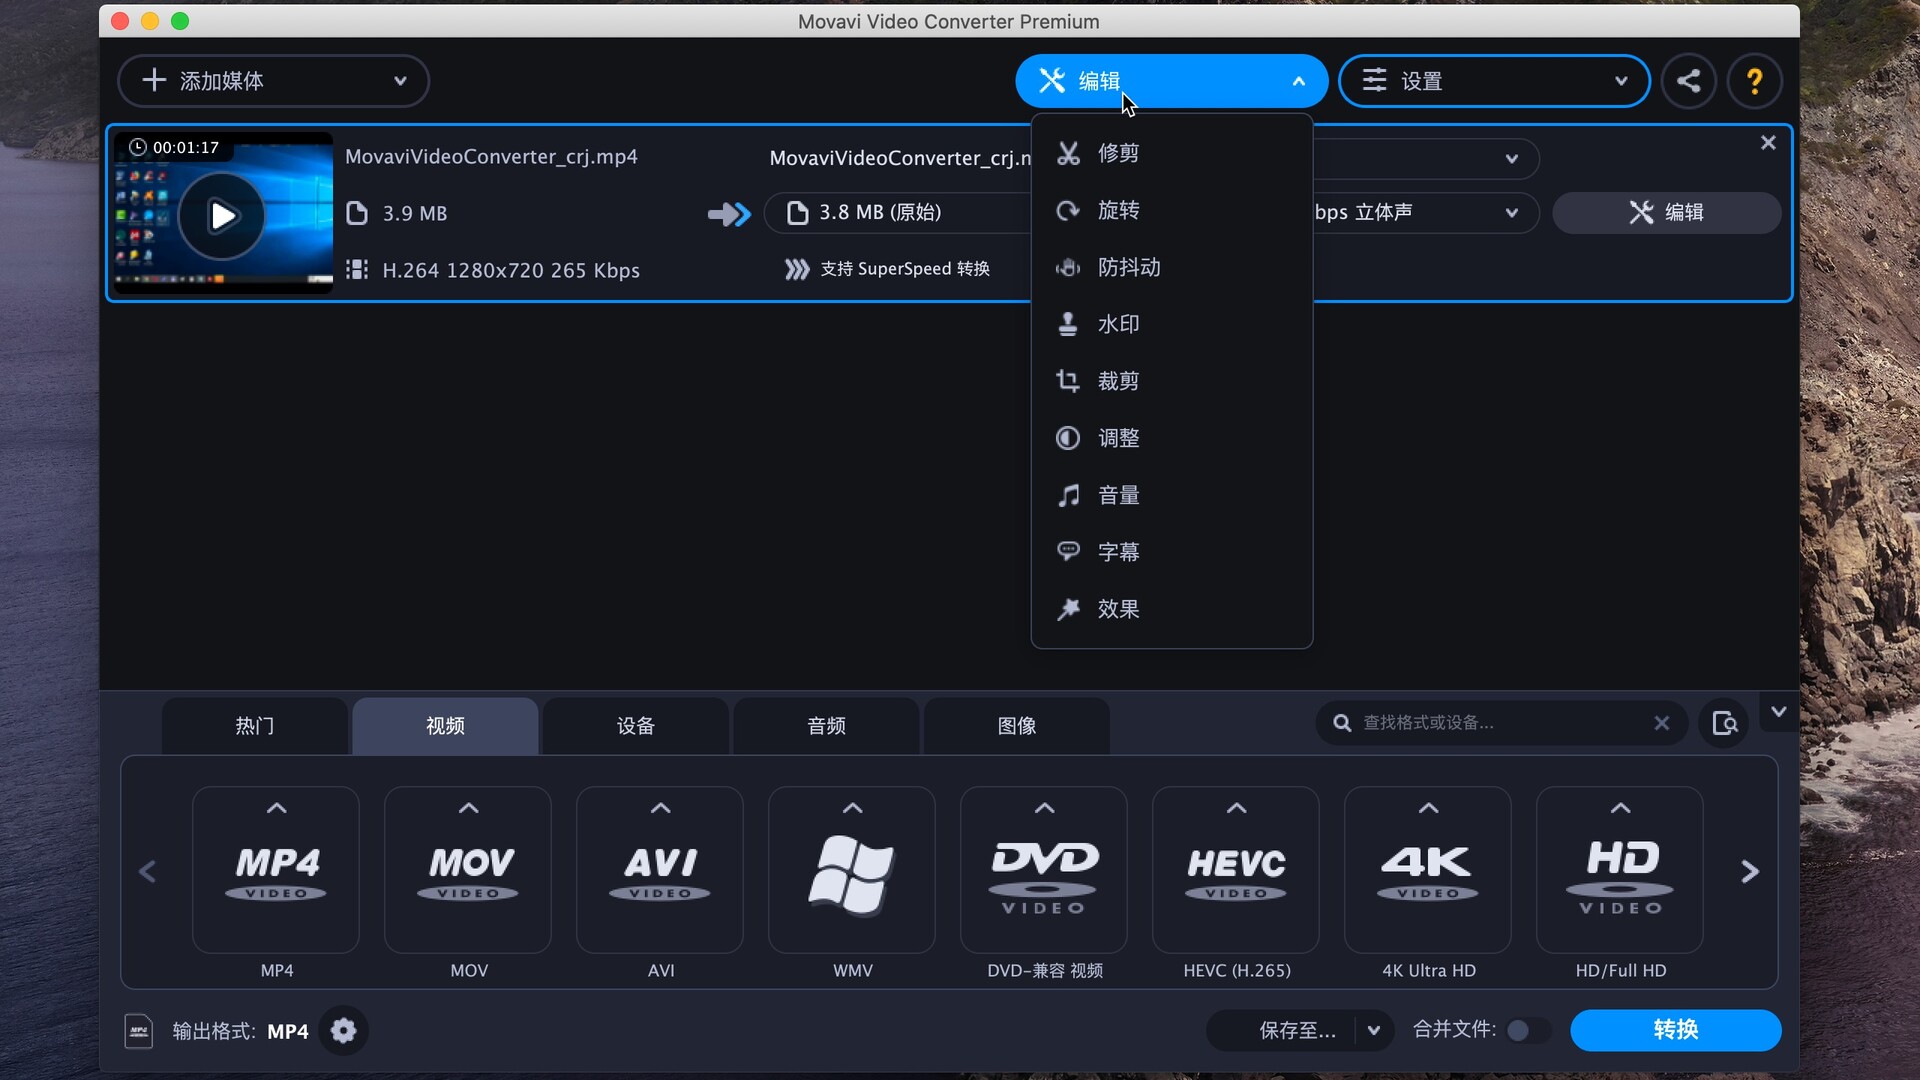
Task: Select 水印 watermark menu entry
Action: [x=1171, y=324]
